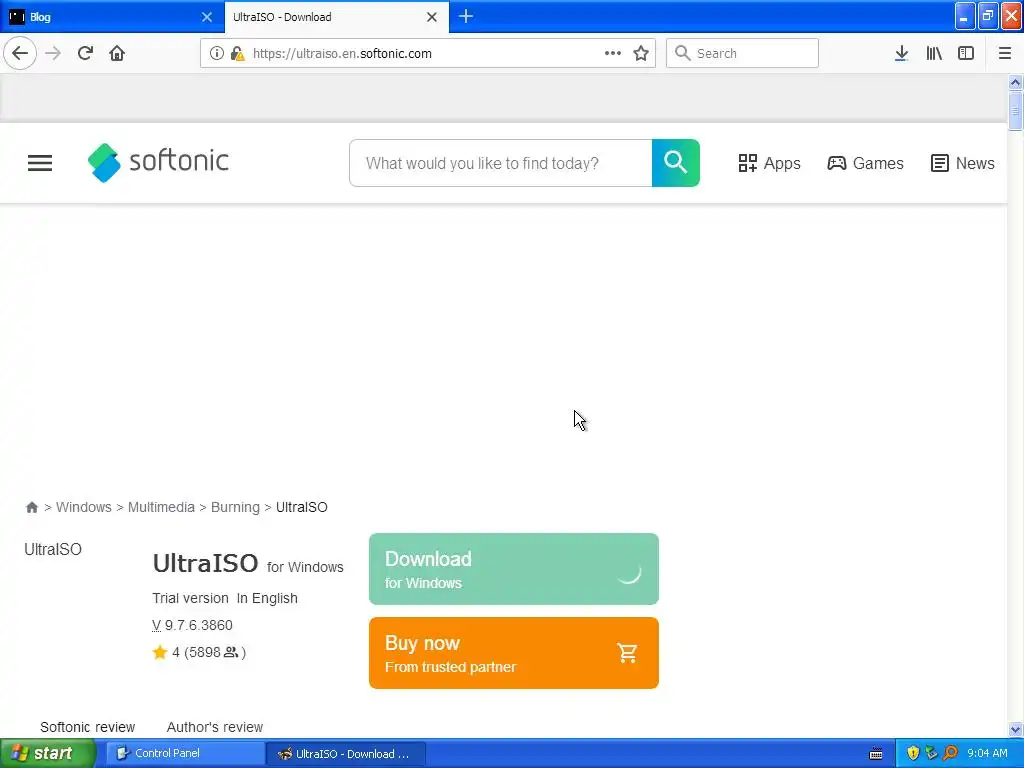Viewport: 1024px width, 768px height.
Task: Close the UltraISO - Download tab
Action: pos(432,17)
